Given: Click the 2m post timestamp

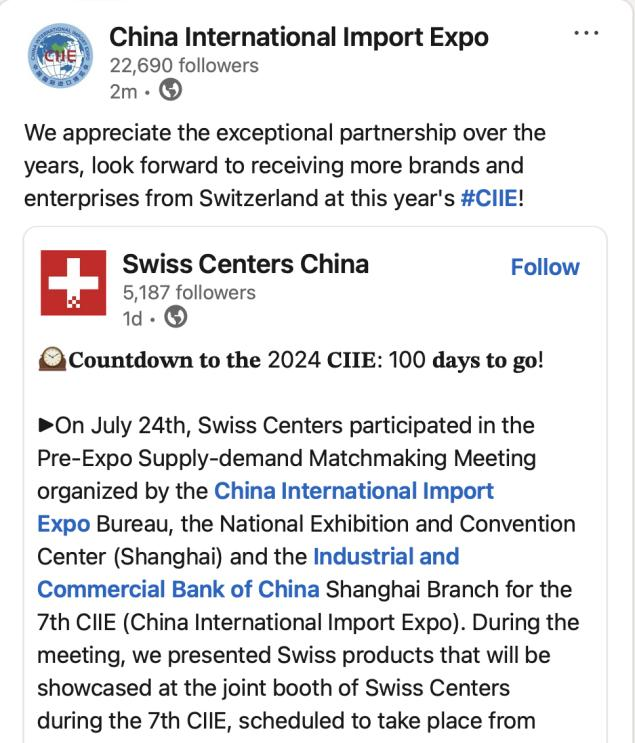Looking at the screenshot, I should [123, 91].
